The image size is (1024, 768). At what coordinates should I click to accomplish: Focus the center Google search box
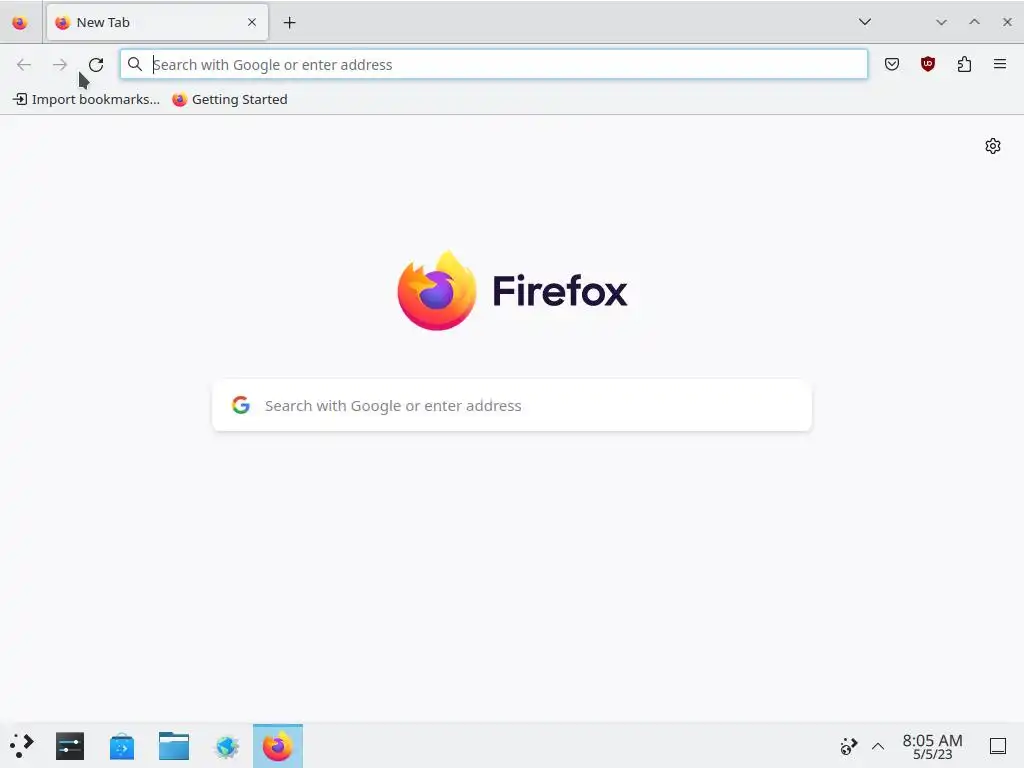(512, 406)
